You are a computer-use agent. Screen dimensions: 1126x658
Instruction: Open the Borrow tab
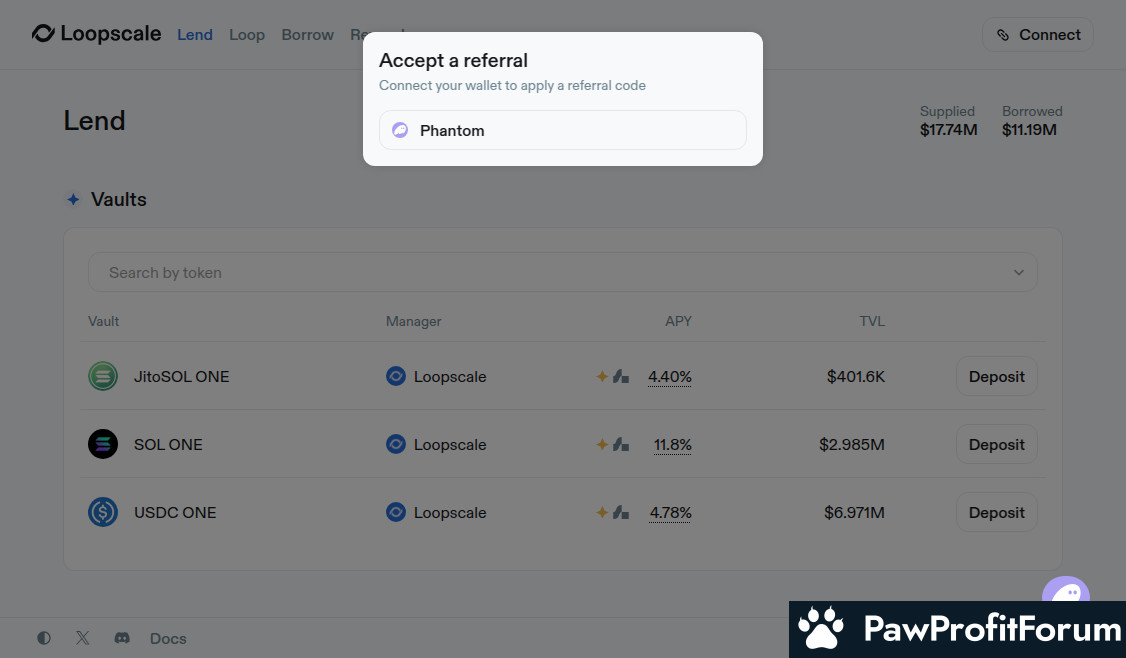(307, 35)
